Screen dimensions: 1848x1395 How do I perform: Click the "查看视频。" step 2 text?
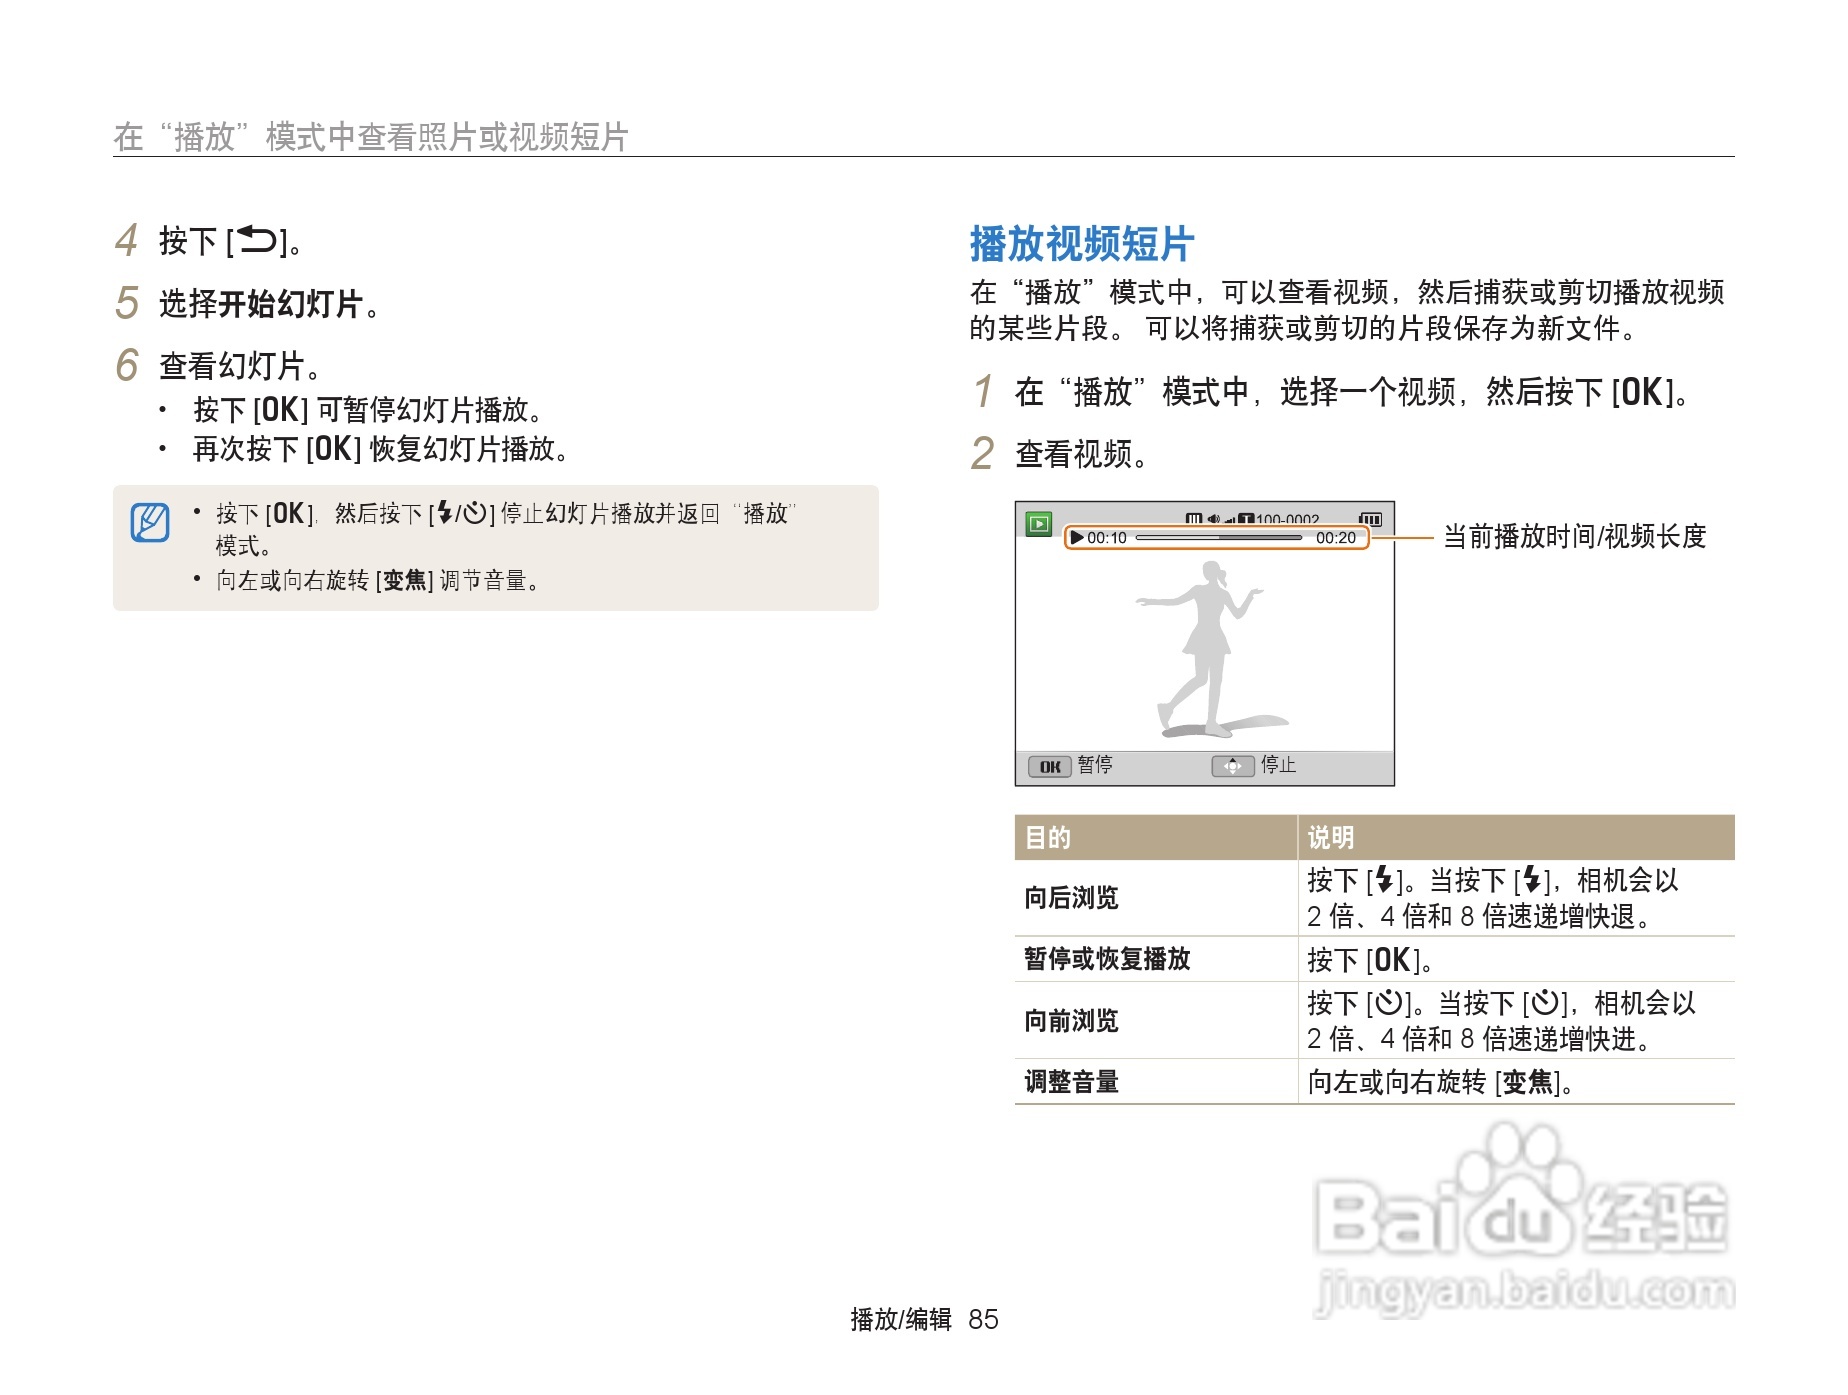(x=1083, y=454)
